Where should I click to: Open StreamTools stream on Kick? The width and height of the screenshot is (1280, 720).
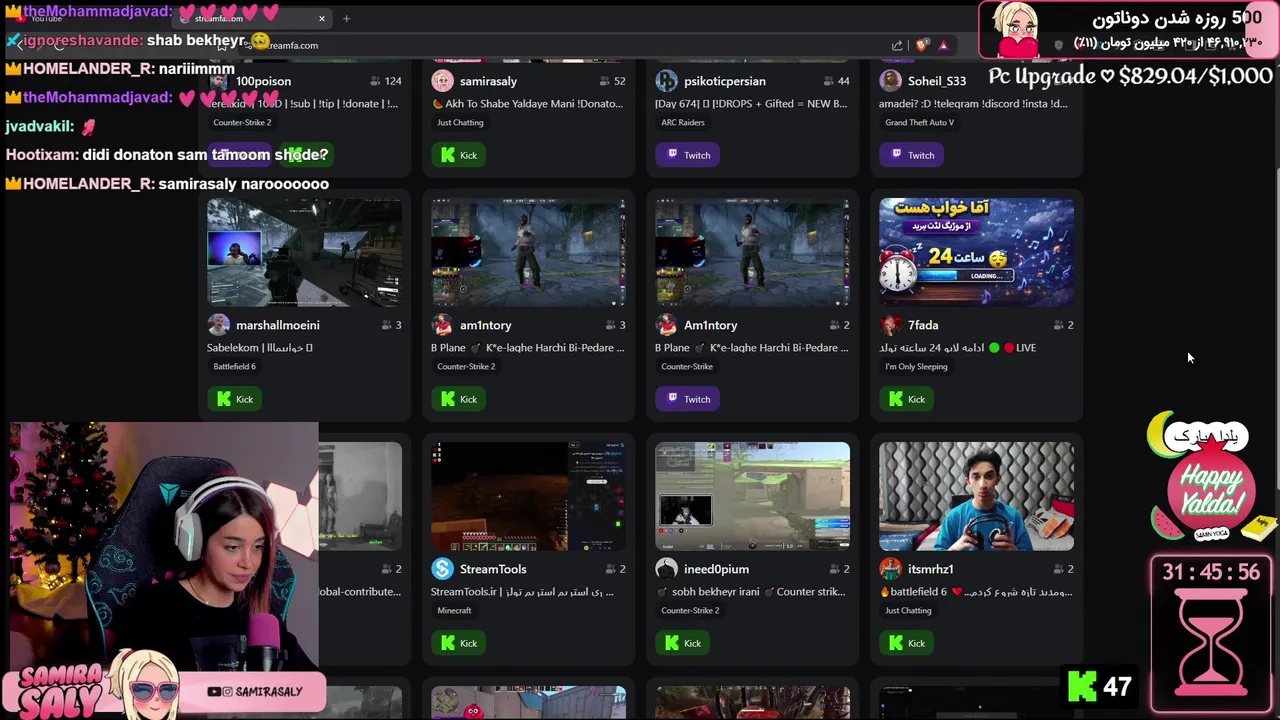459,643
